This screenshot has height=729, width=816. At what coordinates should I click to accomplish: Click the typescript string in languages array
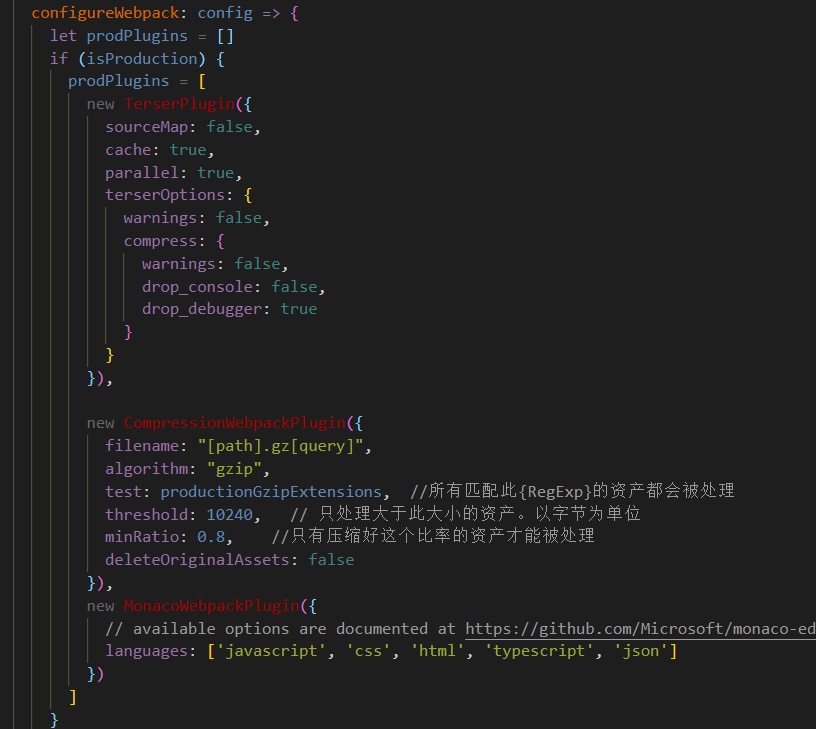538,650
